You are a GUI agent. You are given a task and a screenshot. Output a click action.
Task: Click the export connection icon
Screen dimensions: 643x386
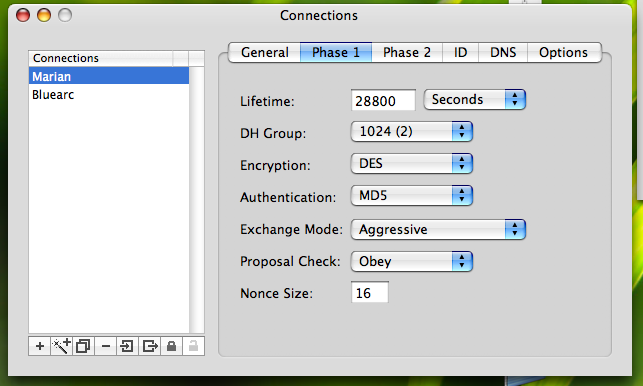[150, 346]
